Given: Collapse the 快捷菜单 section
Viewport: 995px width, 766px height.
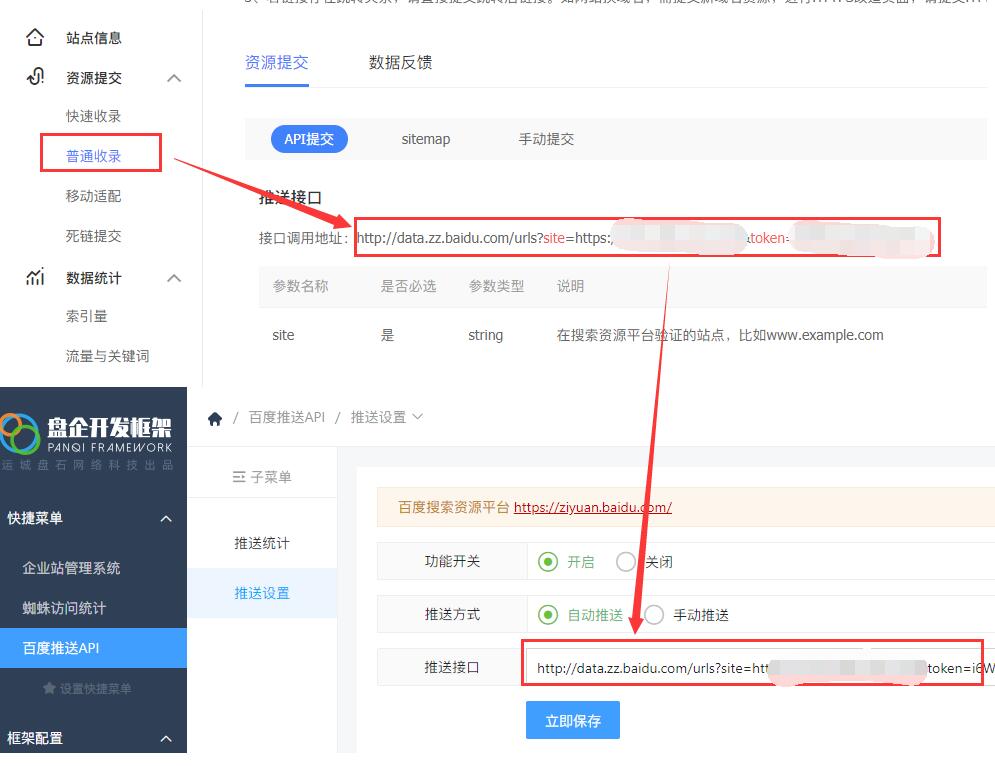Looking at the screenshot, I should (x=166, y=518).
